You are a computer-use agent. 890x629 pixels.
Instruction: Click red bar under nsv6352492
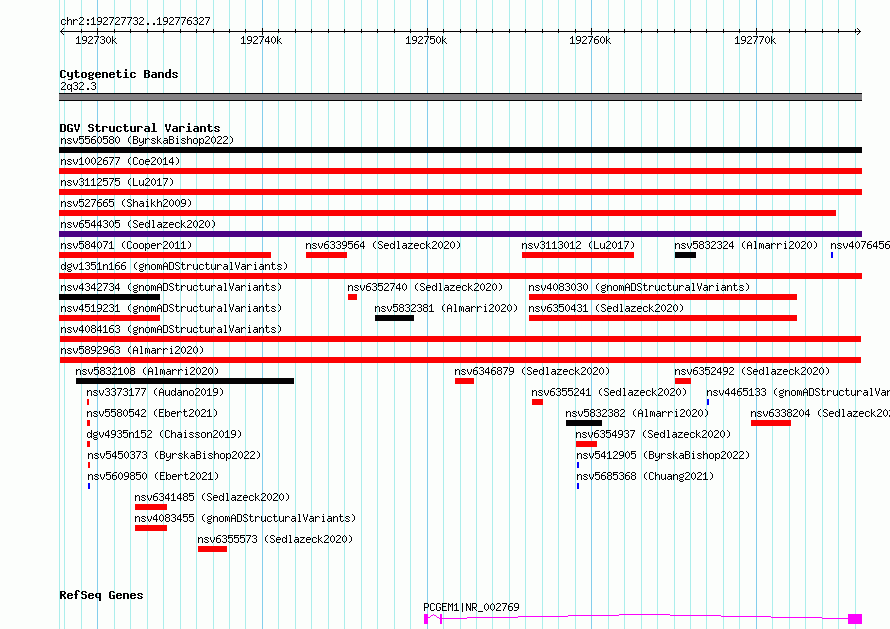683,381
